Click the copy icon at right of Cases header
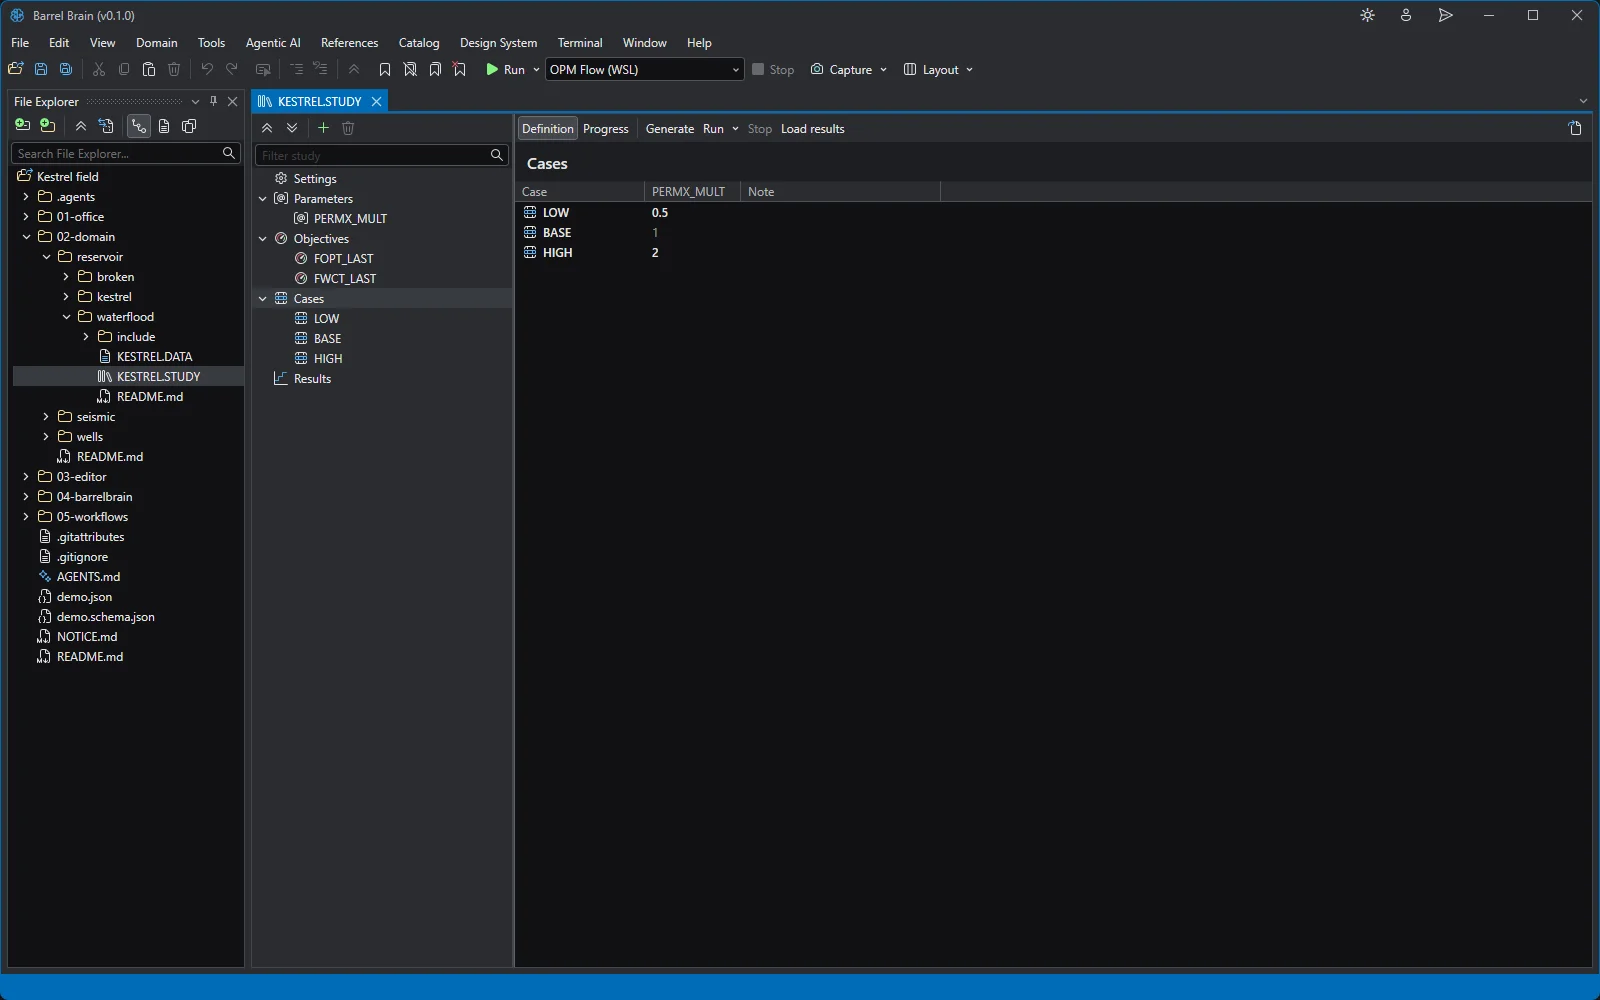Screen dimensions: 1600x1000 click(x=1575, y=128)
